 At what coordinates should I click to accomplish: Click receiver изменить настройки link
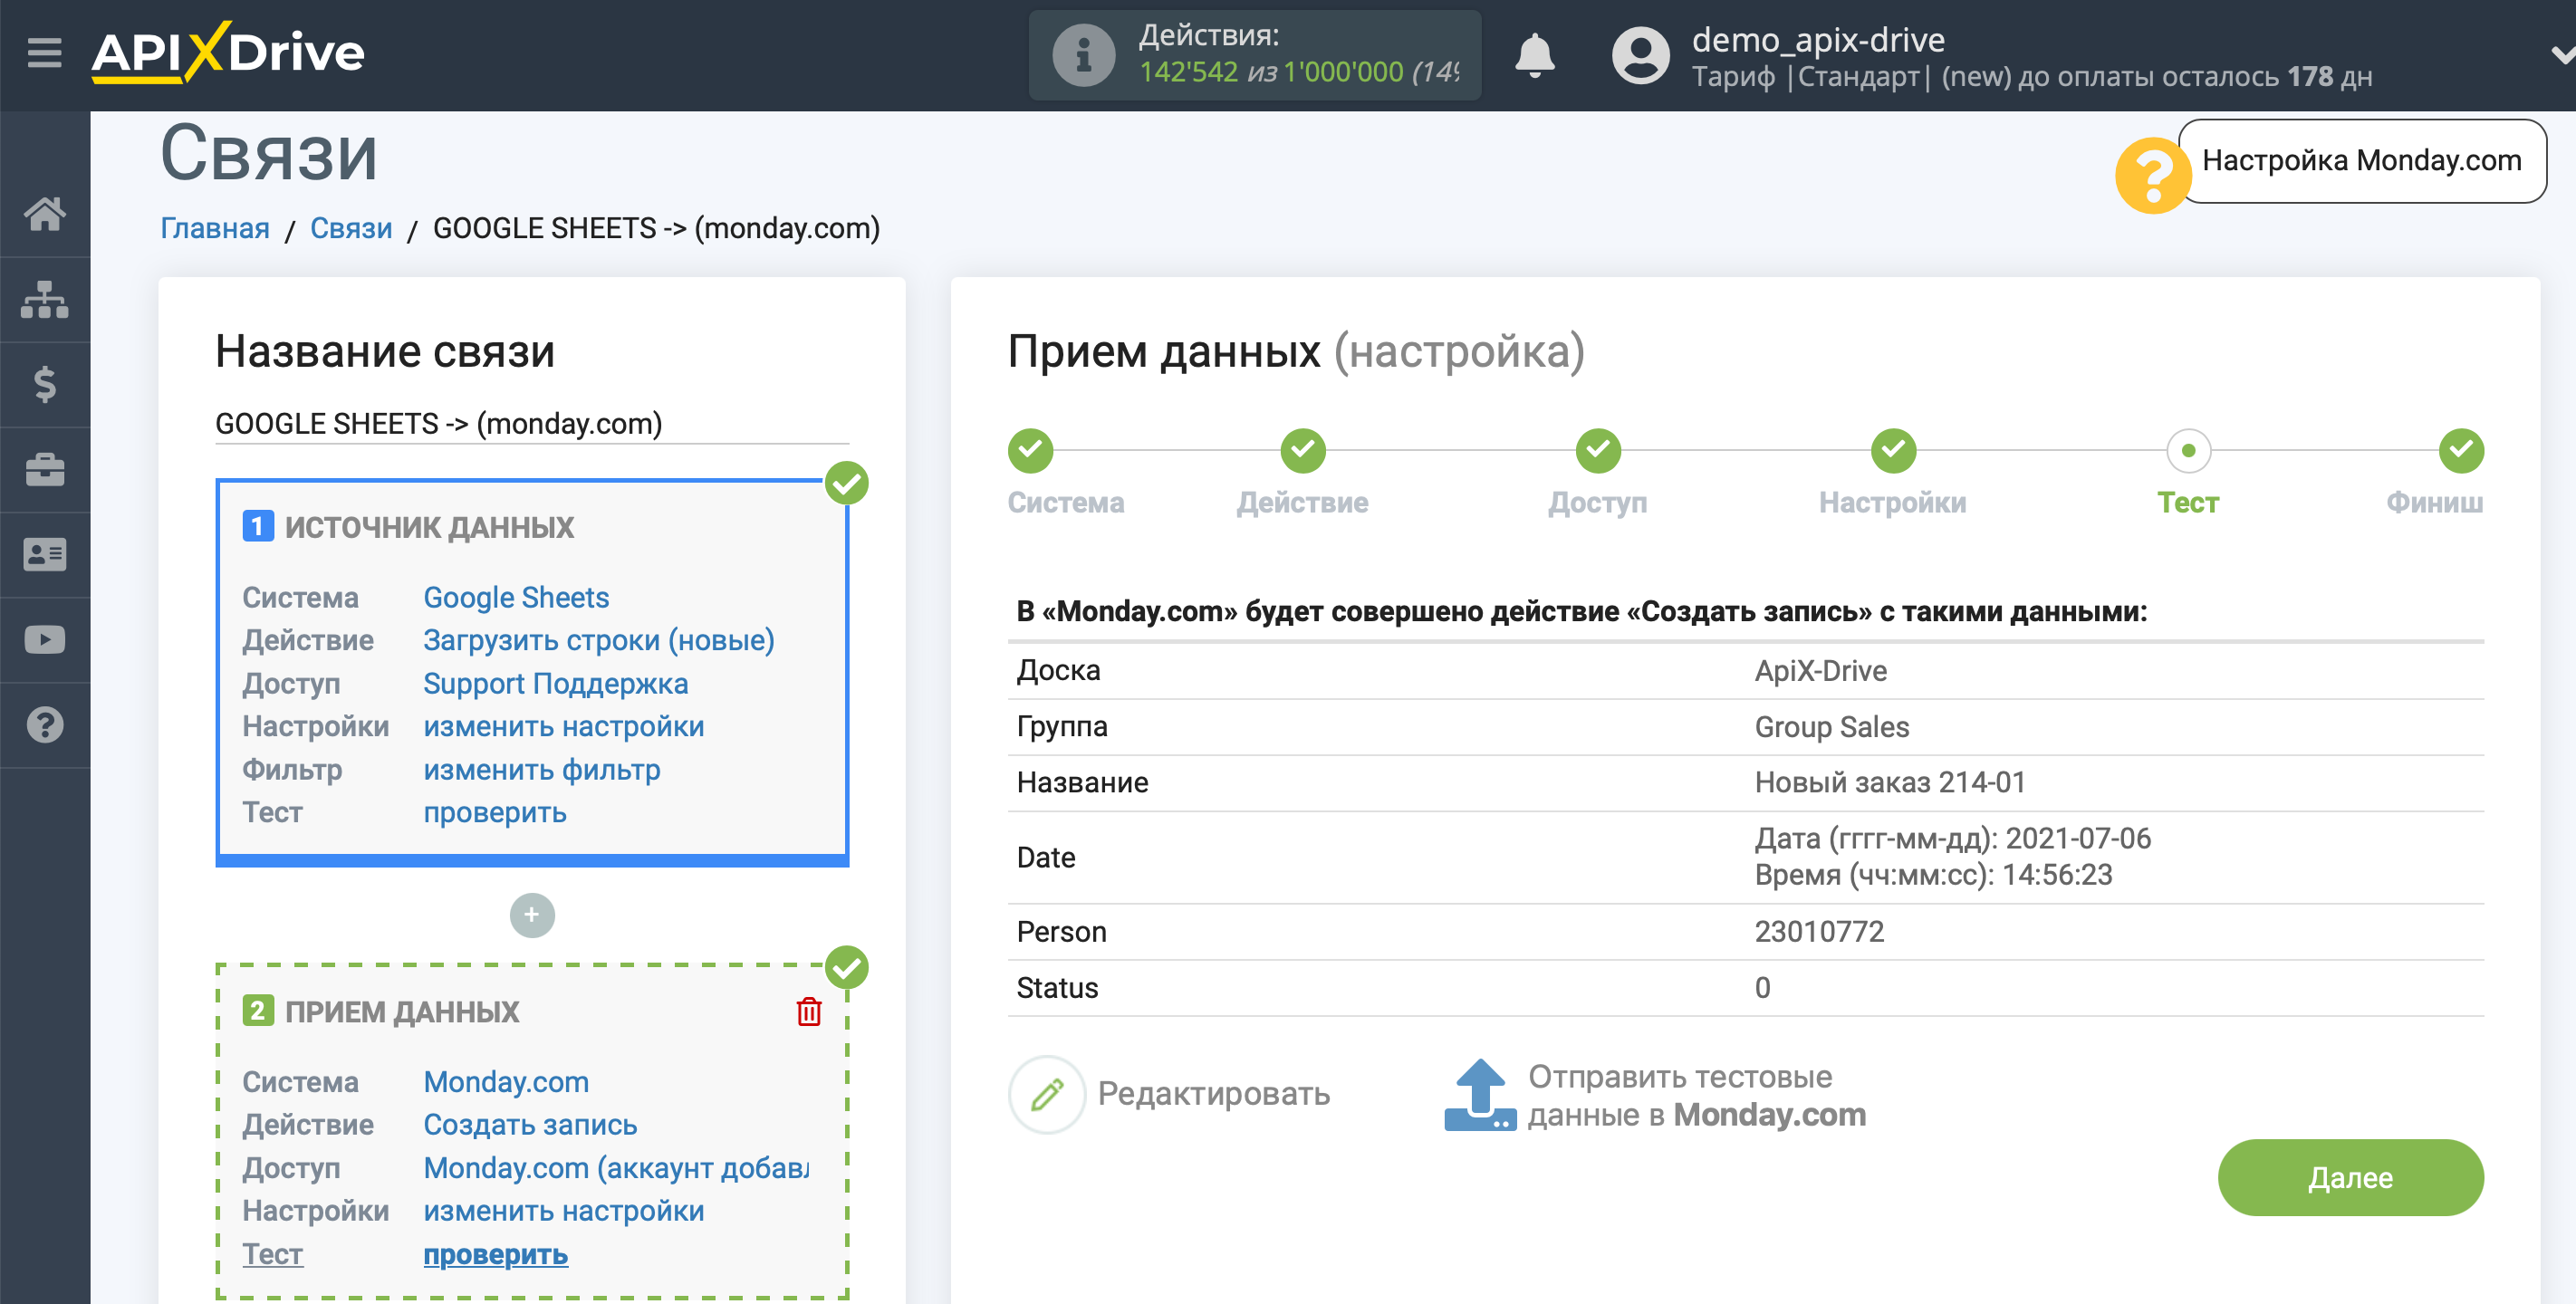coord(564,1210)
